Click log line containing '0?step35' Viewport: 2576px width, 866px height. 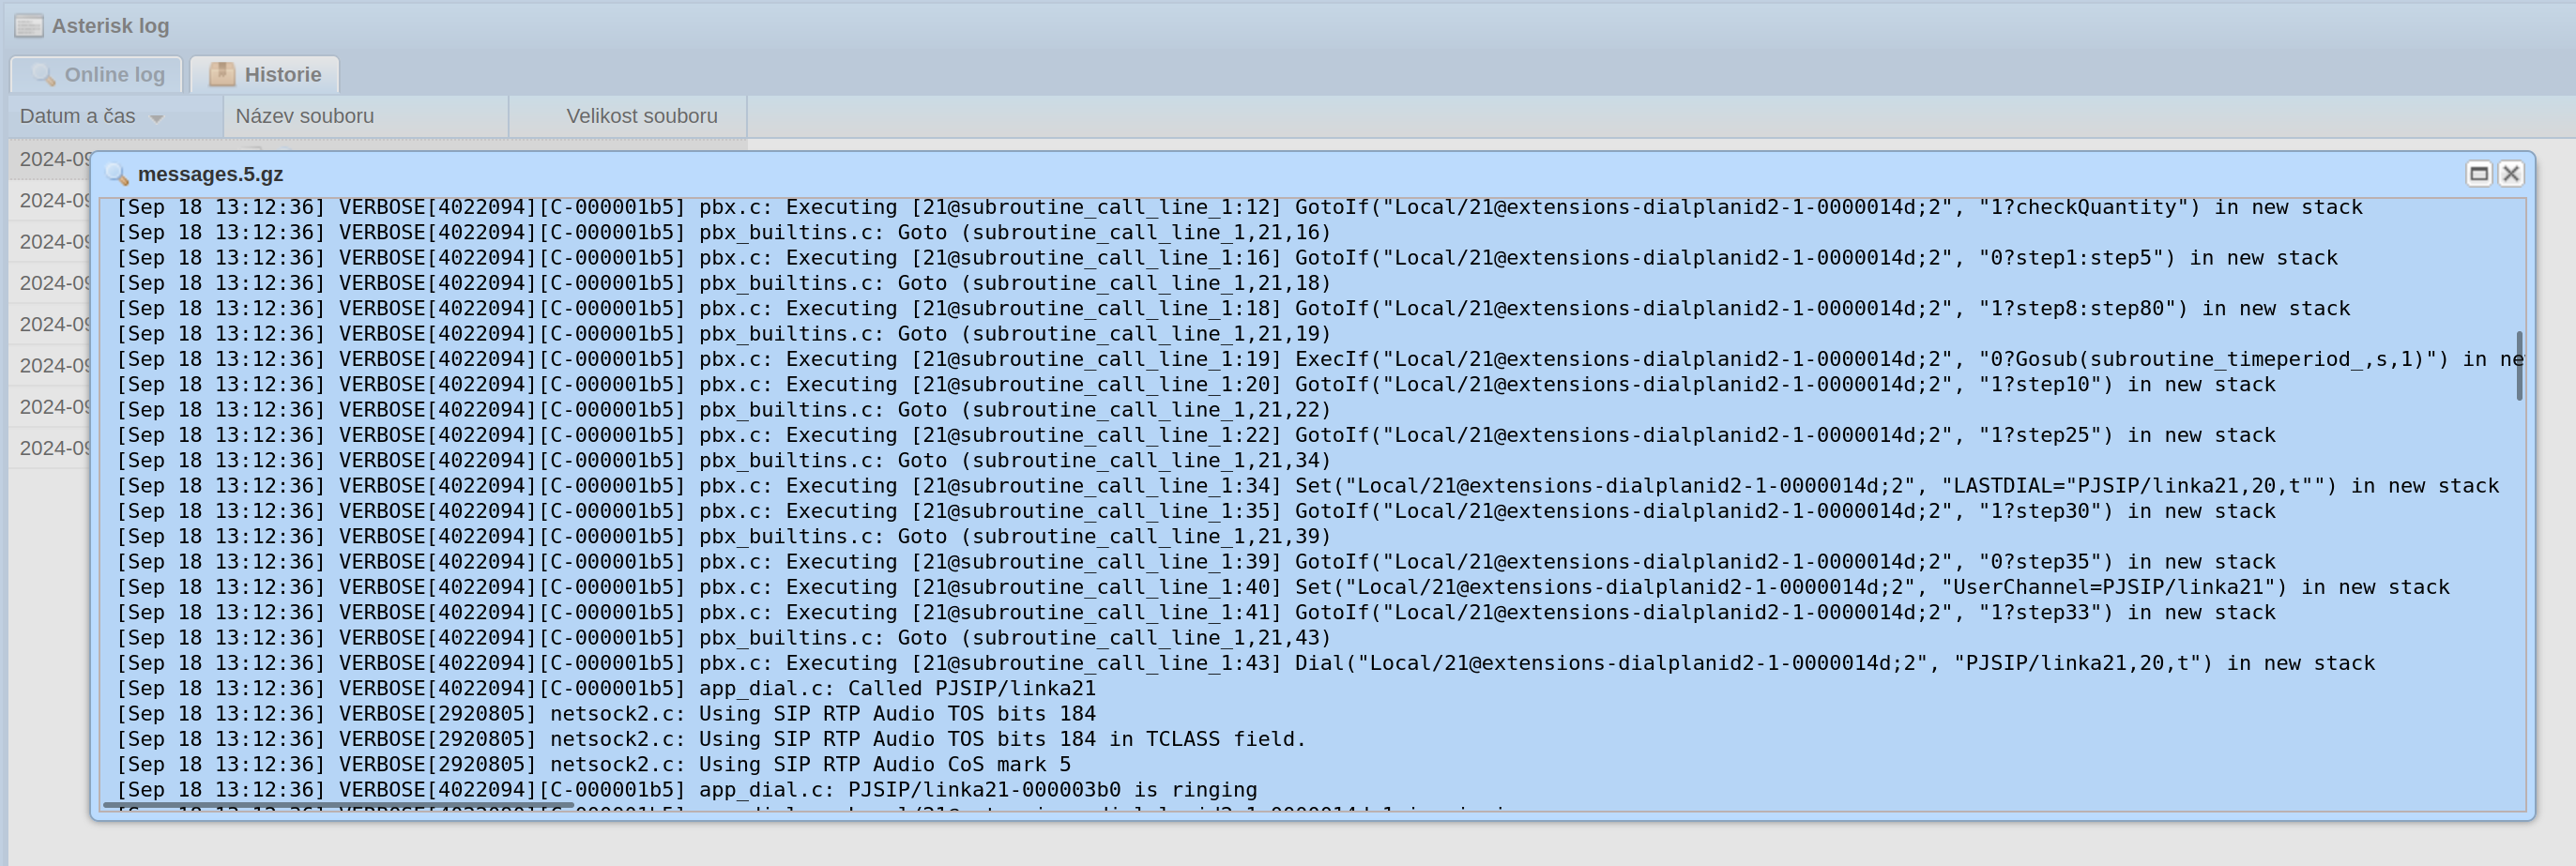point(1196,561)
